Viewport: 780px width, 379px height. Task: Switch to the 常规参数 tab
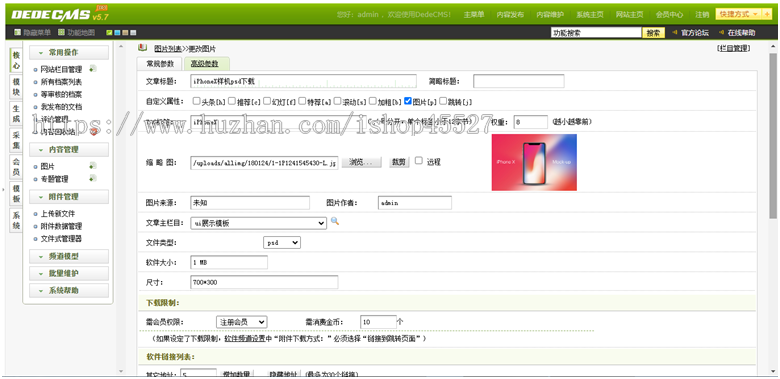(x=160, y=64)
